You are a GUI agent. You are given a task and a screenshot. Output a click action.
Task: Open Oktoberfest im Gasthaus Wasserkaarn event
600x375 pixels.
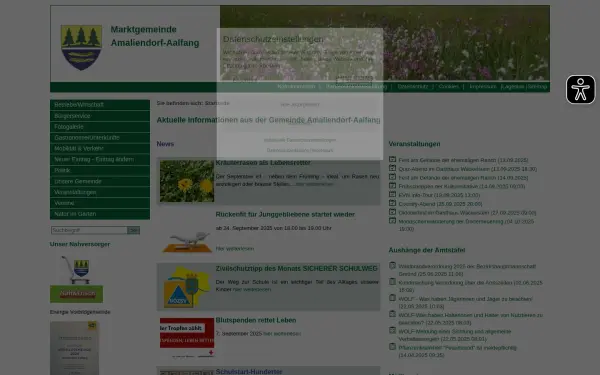pyautogui.click(x=467, y=213)
